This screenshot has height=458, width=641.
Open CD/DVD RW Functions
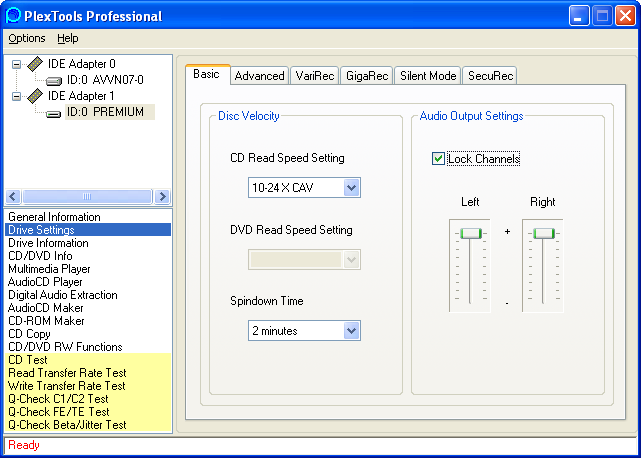pos(88,347)
